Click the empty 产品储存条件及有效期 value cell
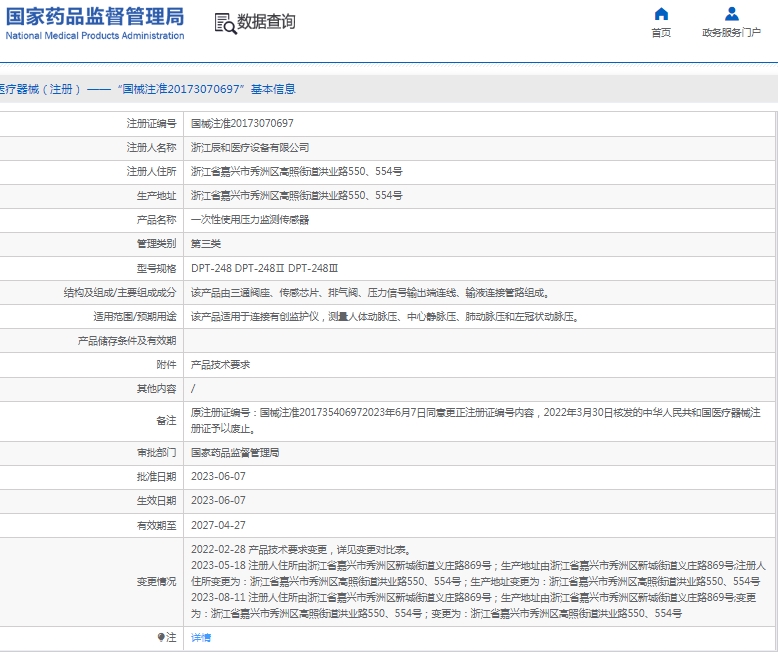The image size is (778, 655). click(478, 341)
